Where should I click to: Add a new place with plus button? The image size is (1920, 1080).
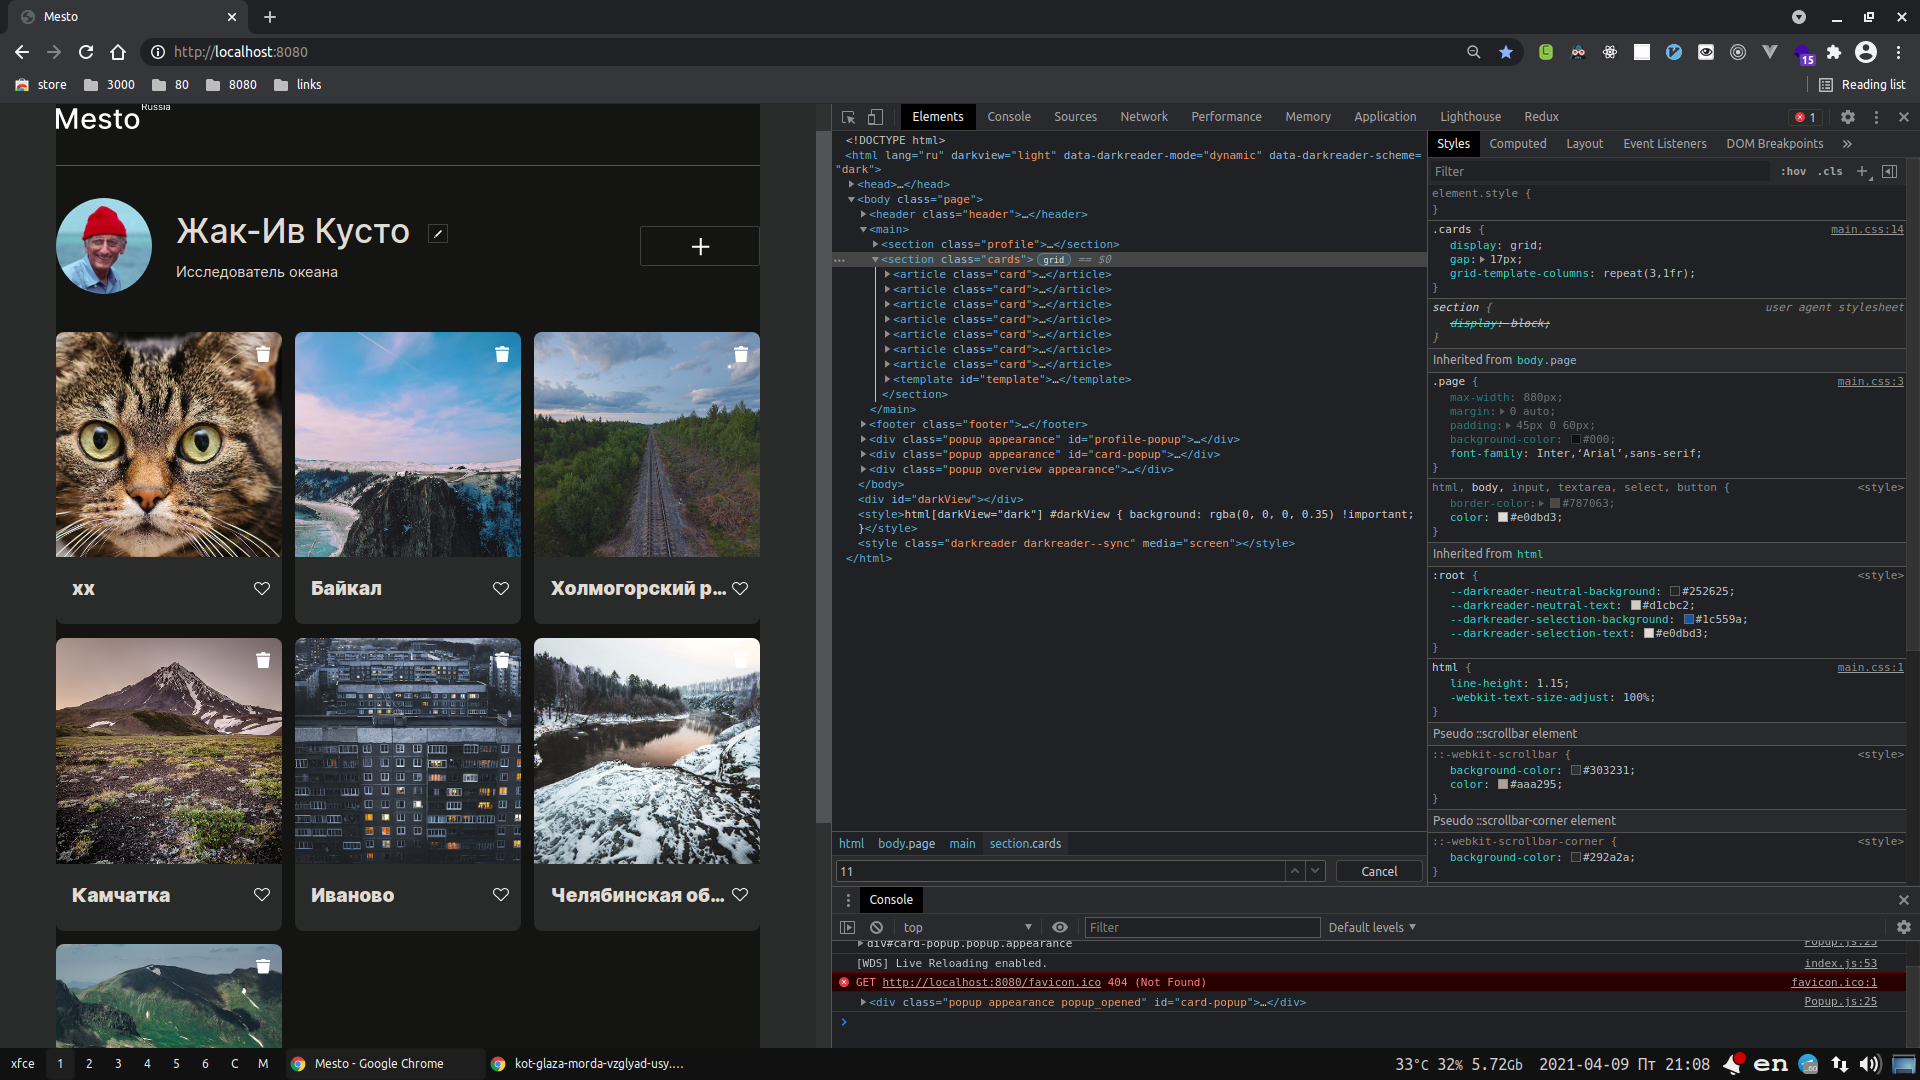point(700,246)
